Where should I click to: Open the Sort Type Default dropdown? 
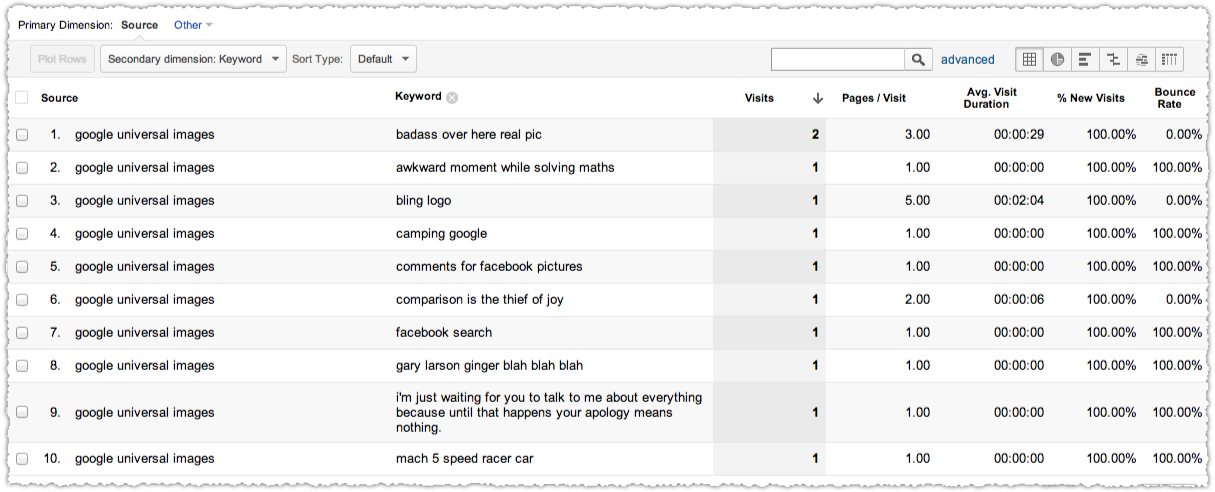tap(383, 59)
